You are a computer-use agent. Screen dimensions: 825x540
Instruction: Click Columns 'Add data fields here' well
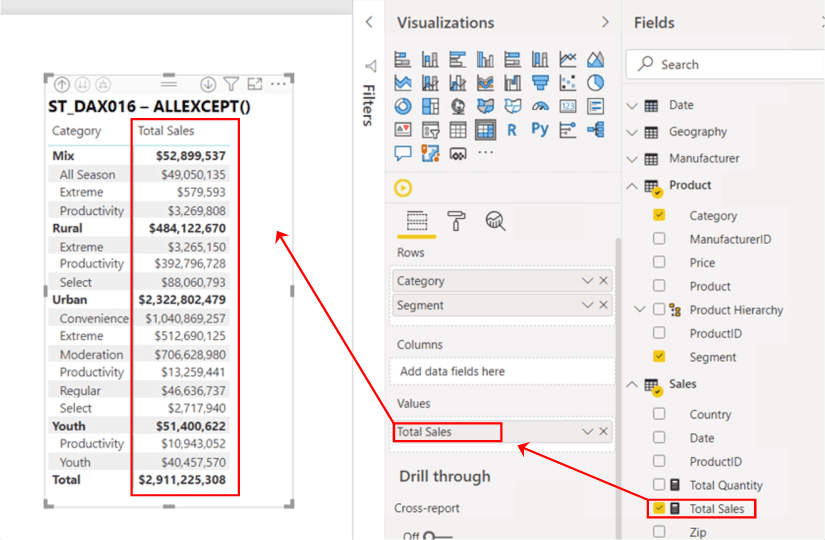[502, 372]
